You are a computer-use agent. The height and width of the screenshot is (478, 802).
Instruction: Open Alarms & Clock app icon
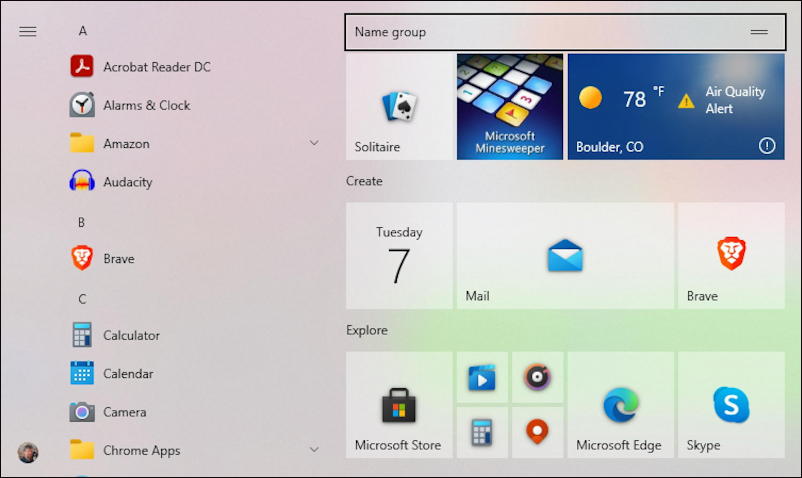(x=82, y=105)
